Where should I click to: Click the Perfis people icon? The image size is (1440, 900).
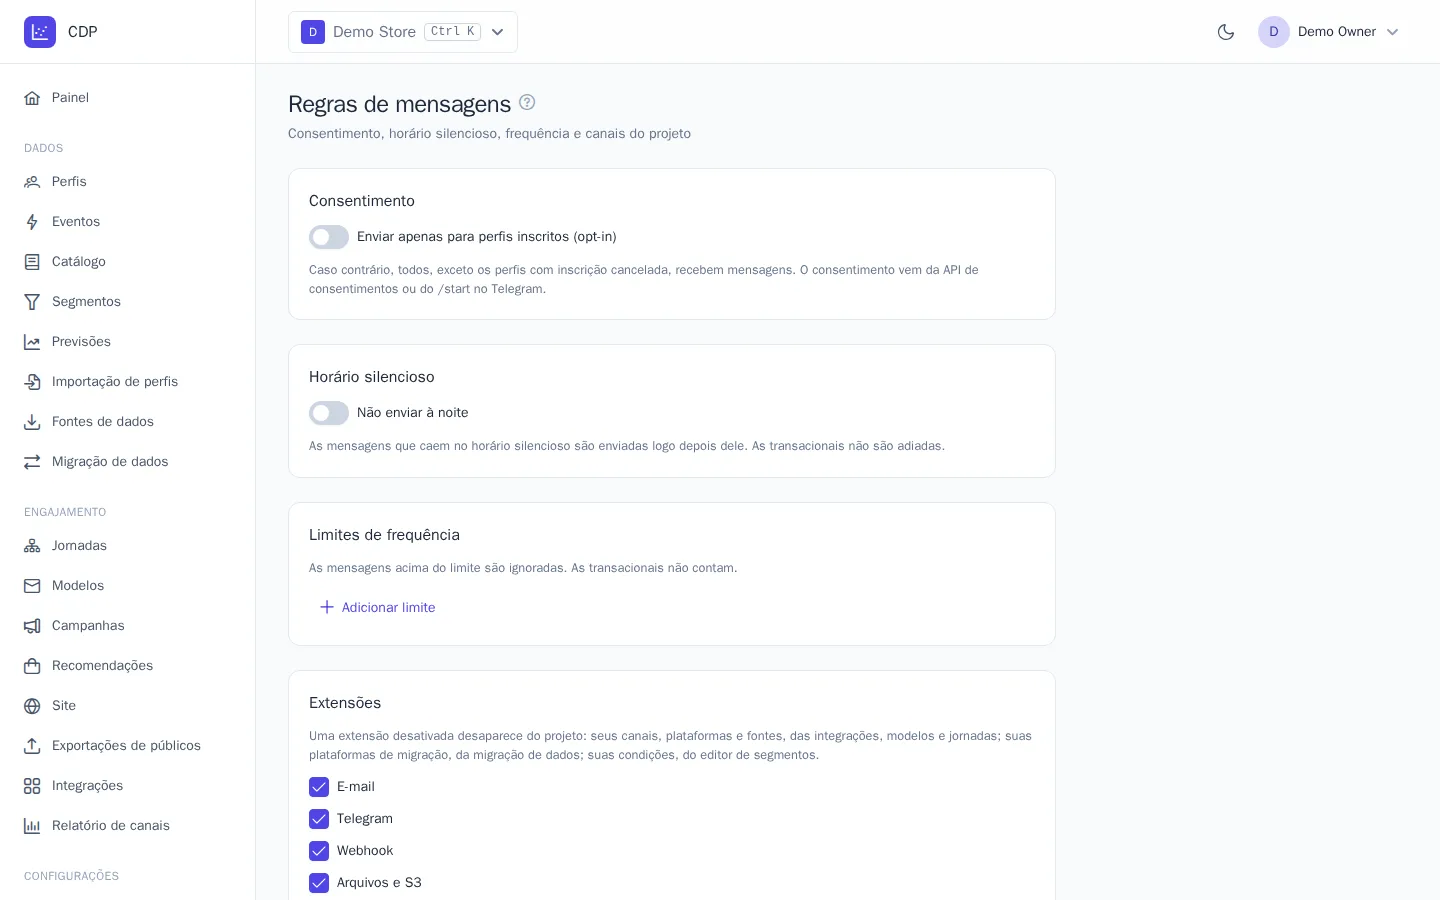pyautogui.click(x=32, y=182)
